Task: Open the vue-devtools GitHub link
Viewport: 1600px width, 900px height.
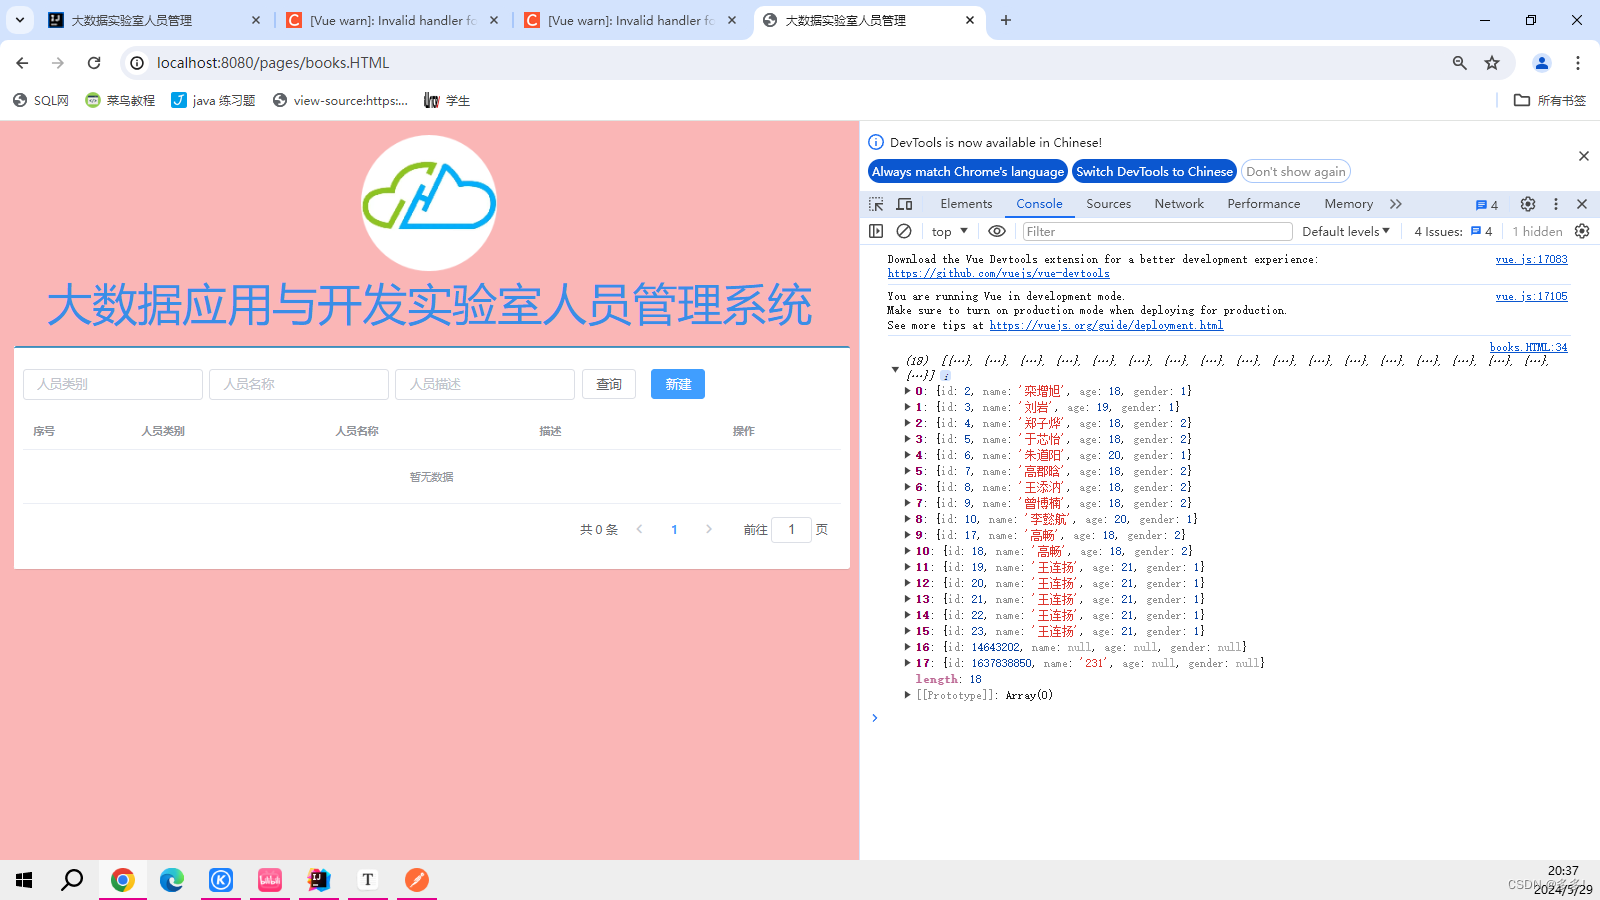Action: pyautogui.click(x=998, y=274)
